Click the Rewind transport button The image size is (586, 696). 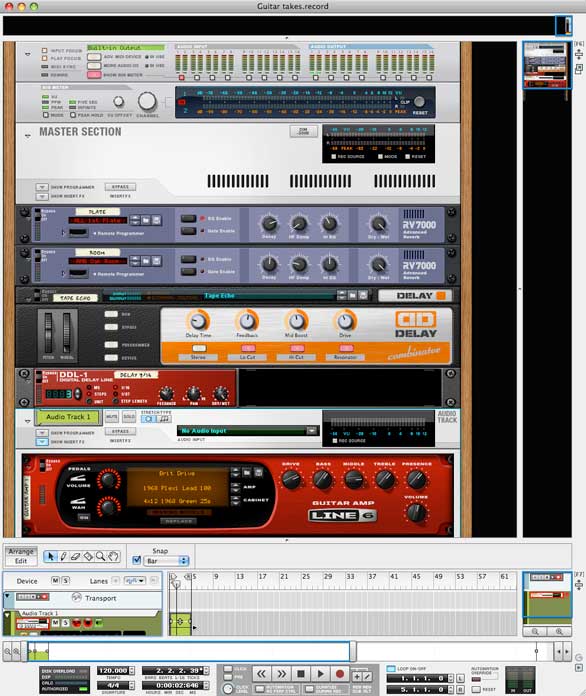(262, 674)
